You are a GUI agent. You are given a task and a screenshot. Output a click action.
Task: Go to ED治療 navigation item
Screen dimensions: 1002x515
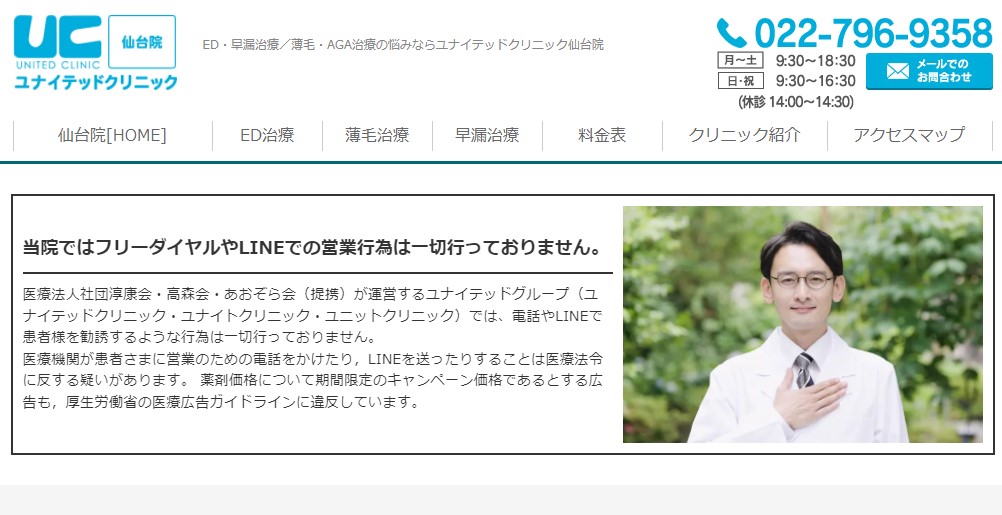(267, 135)
